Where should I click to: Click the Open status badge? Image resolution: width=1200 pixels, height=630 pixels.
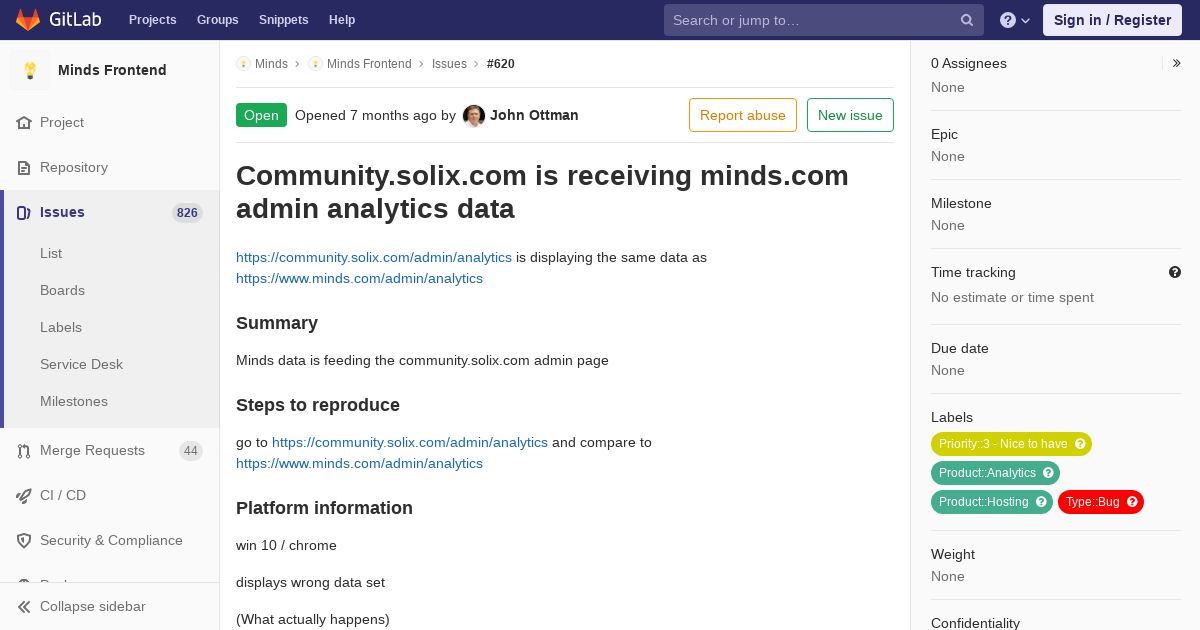261,115
